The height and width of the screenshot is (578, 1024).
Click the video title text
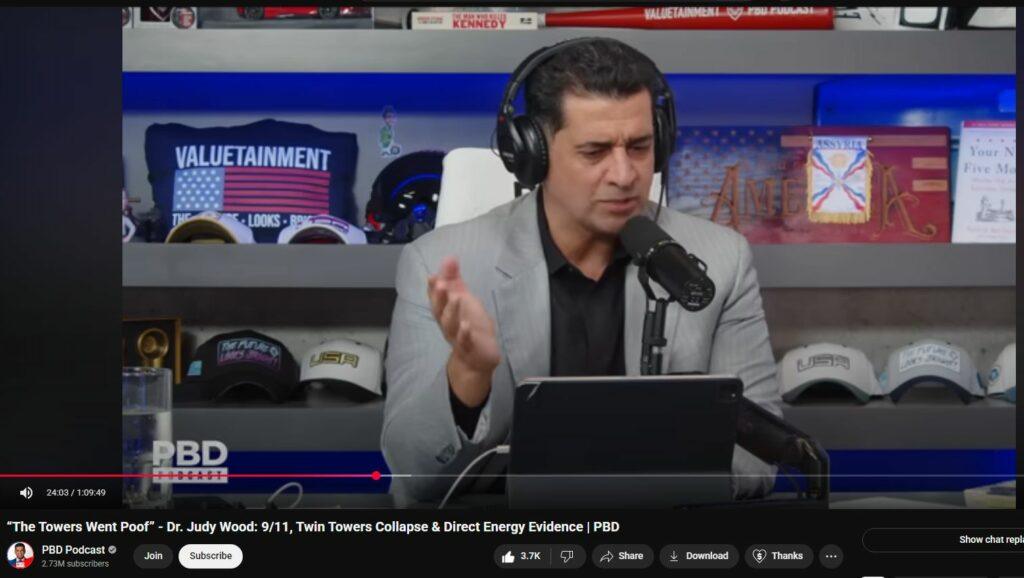pos(312,526)
